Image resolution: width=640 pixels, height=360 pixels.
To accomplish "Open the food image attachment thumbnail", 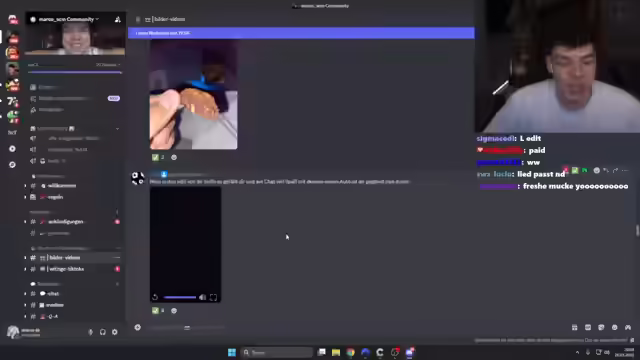I will coord(193,95).
